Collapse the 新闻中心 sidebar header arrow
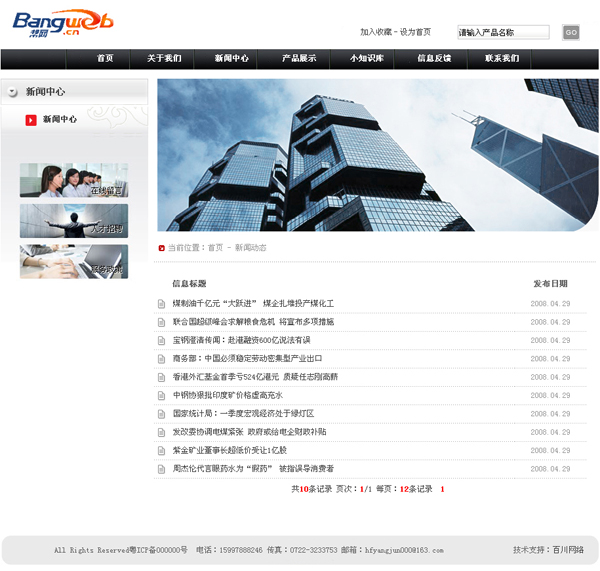Screen dimensions: 600x571 [x=13, y=92]
